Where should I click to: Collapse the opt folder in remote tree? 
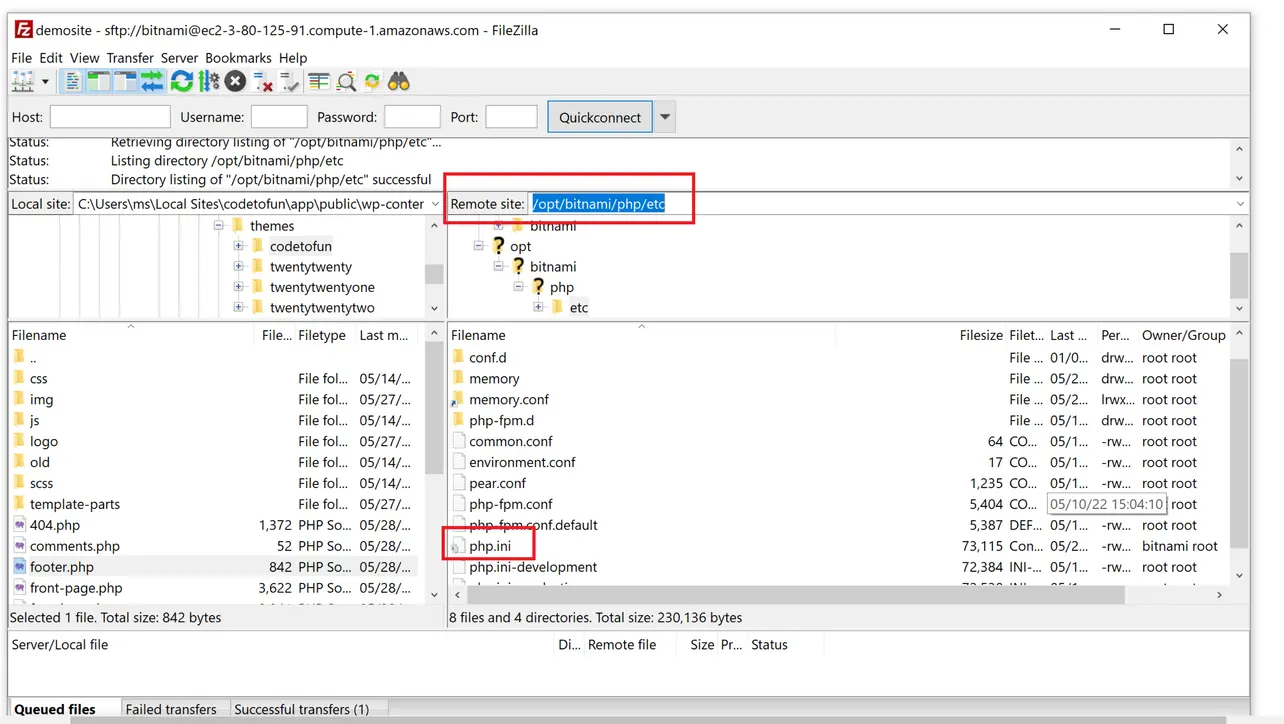[478, 246]
